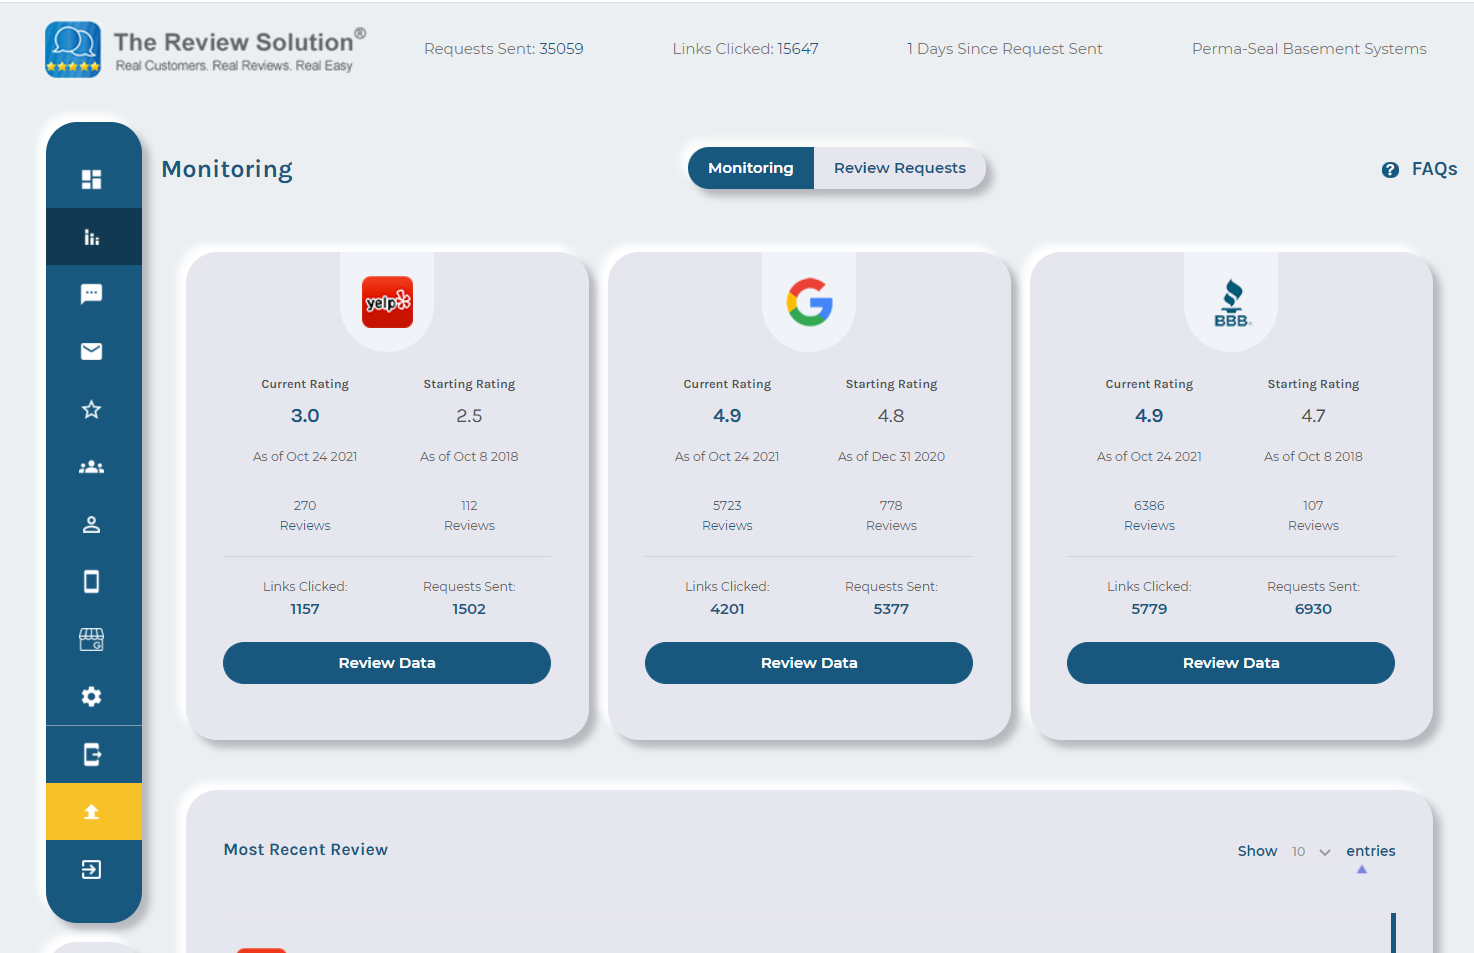Click Google links clicked value 4201
The image size is (1474, 953).
pos(727,609)
